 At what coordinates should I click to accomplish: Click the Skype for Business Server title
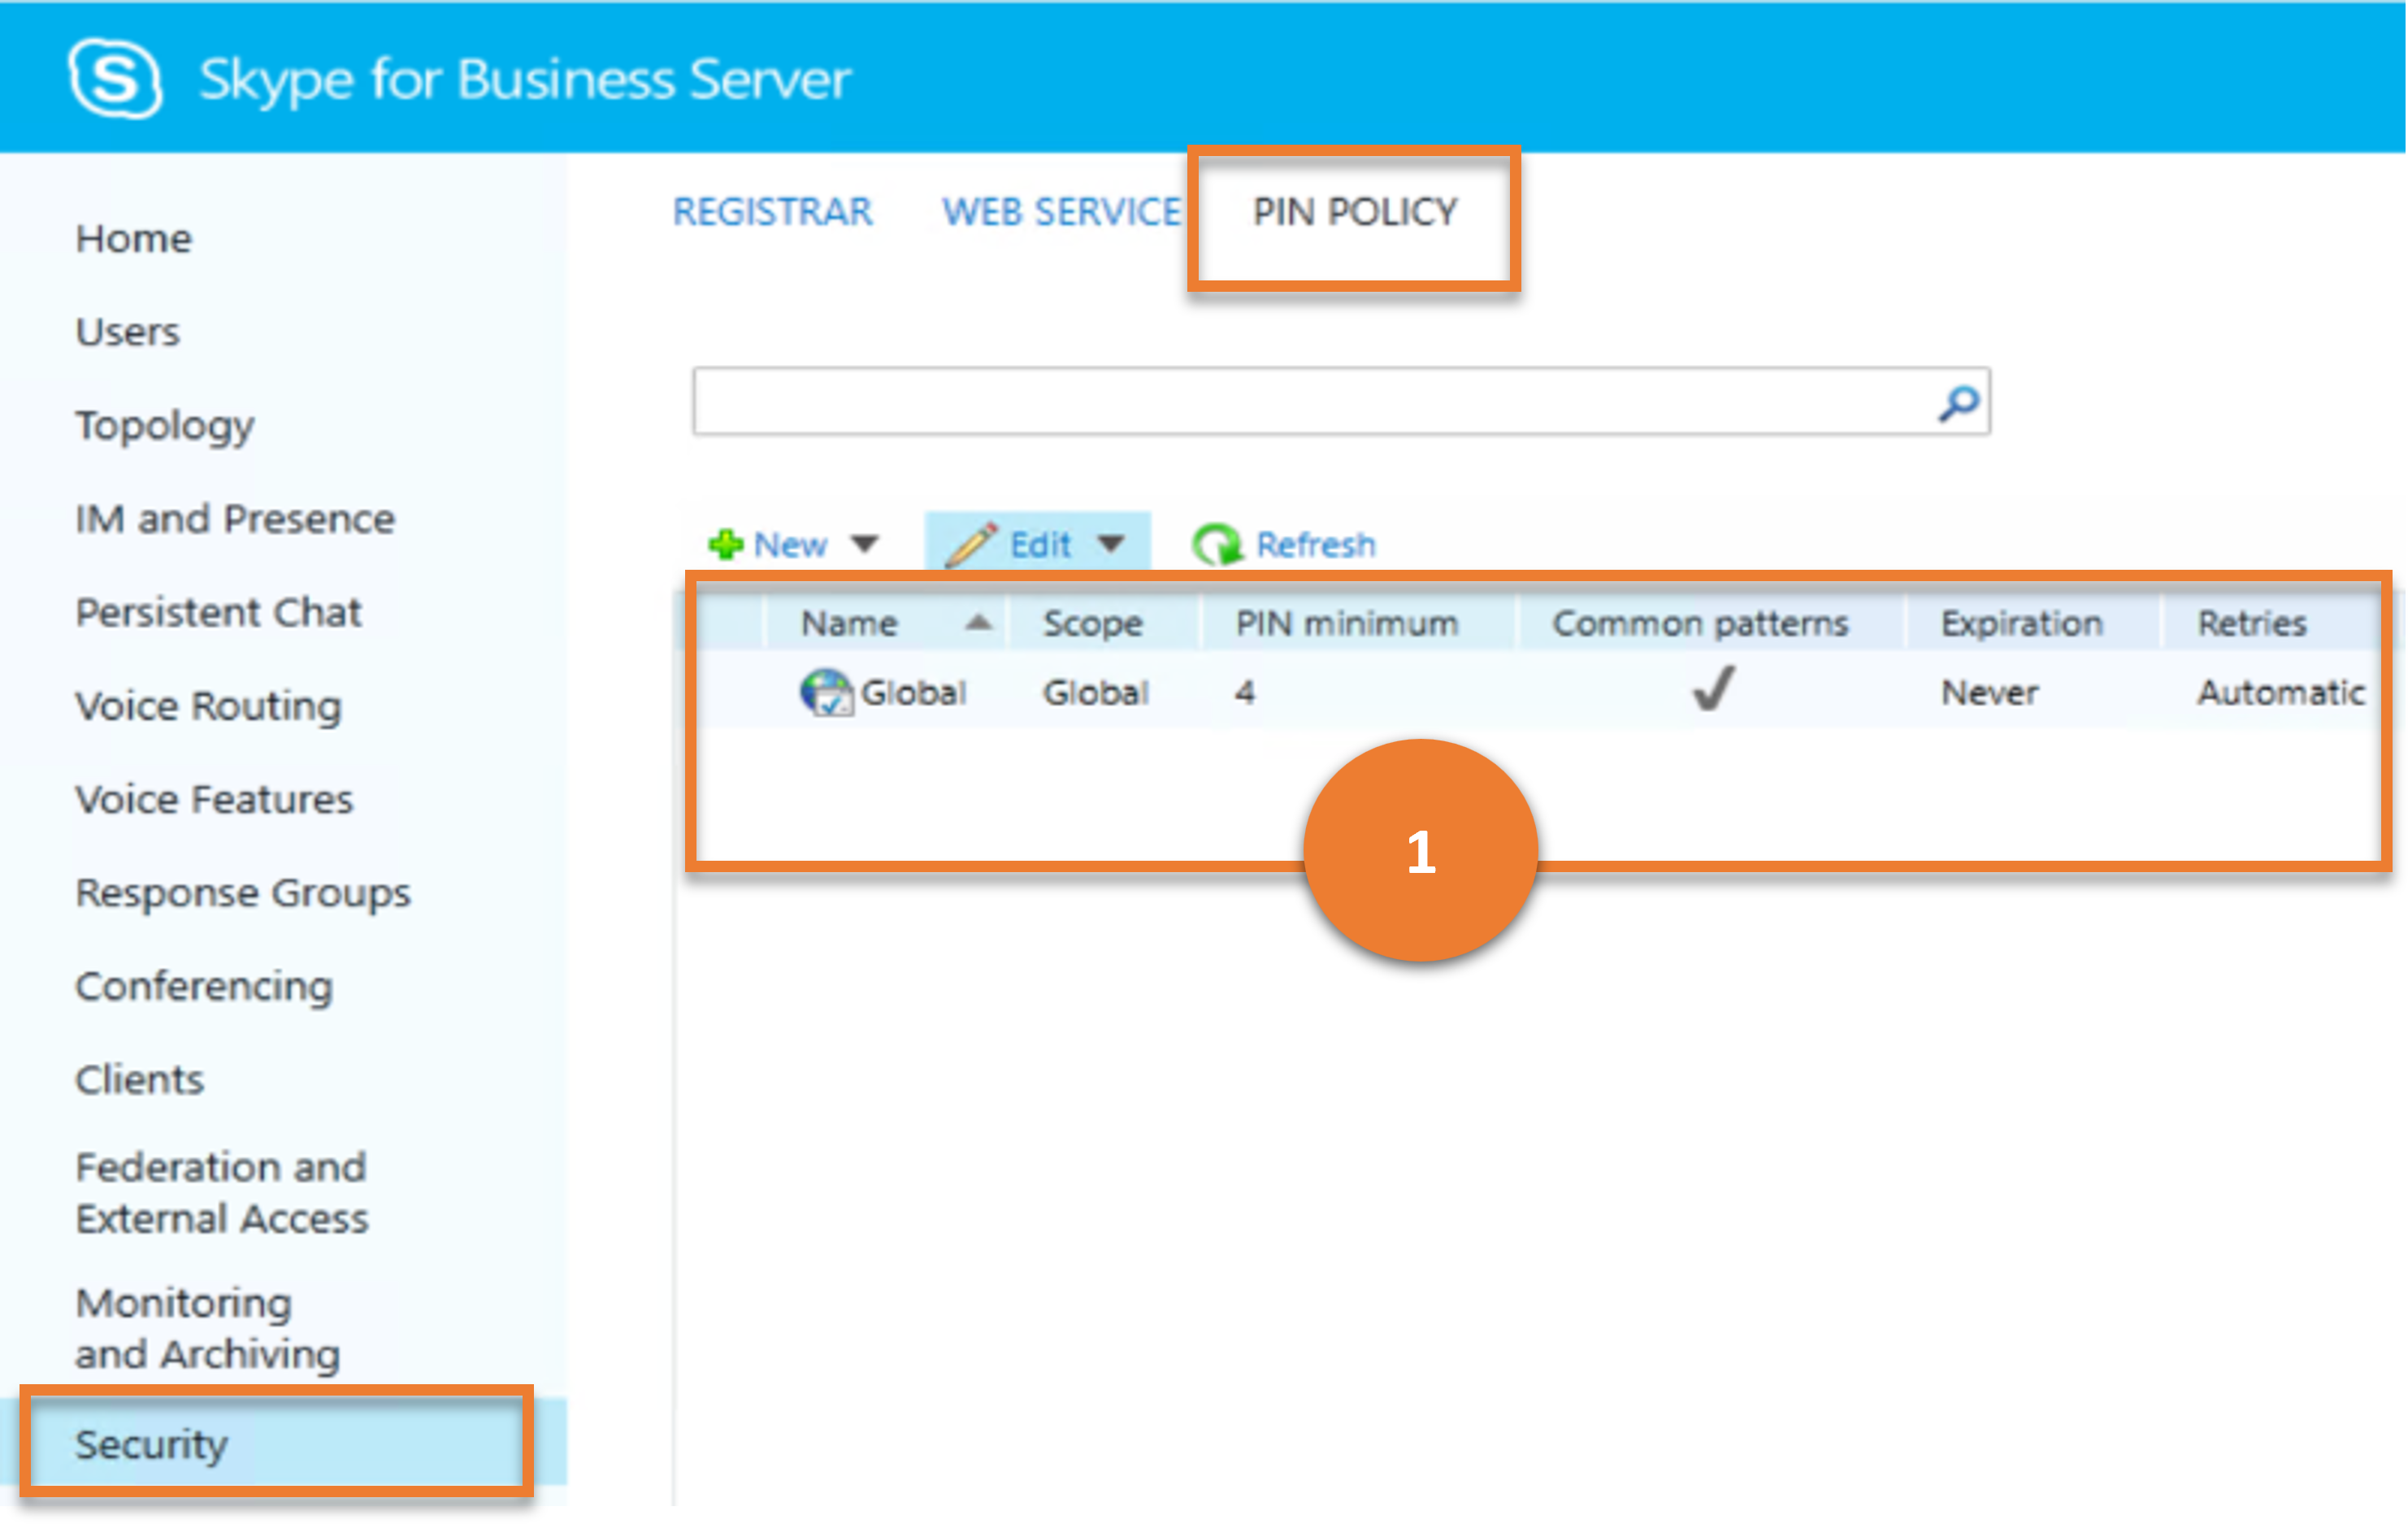click(x=525, y=79)
